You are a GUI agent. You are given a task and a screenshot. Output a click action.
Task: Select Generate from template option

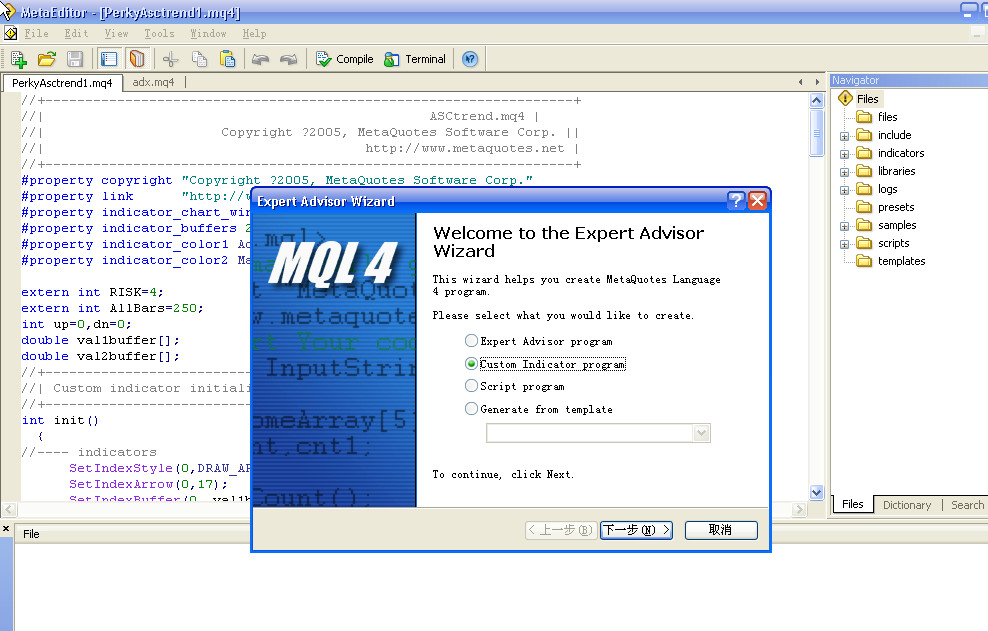tap(539, 409)
